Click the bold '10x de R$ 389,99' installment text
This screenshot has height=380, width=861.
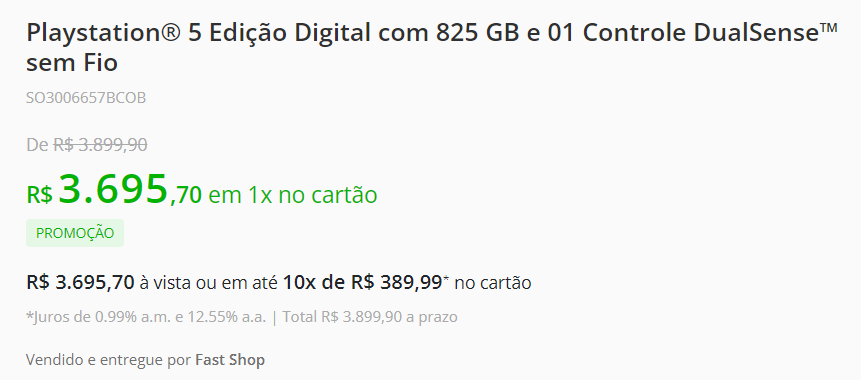(362, 283)
